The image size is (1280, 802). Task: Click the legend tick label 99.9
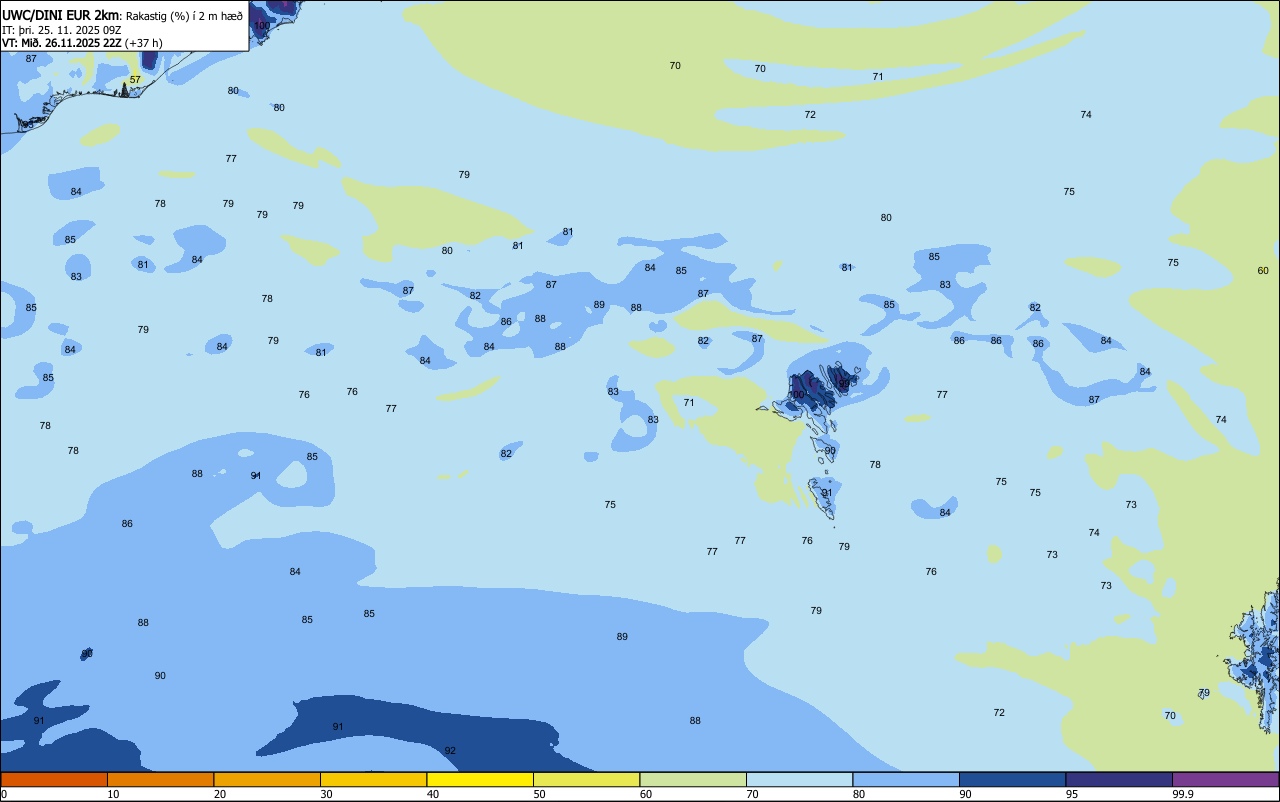tap(1182, 794)
